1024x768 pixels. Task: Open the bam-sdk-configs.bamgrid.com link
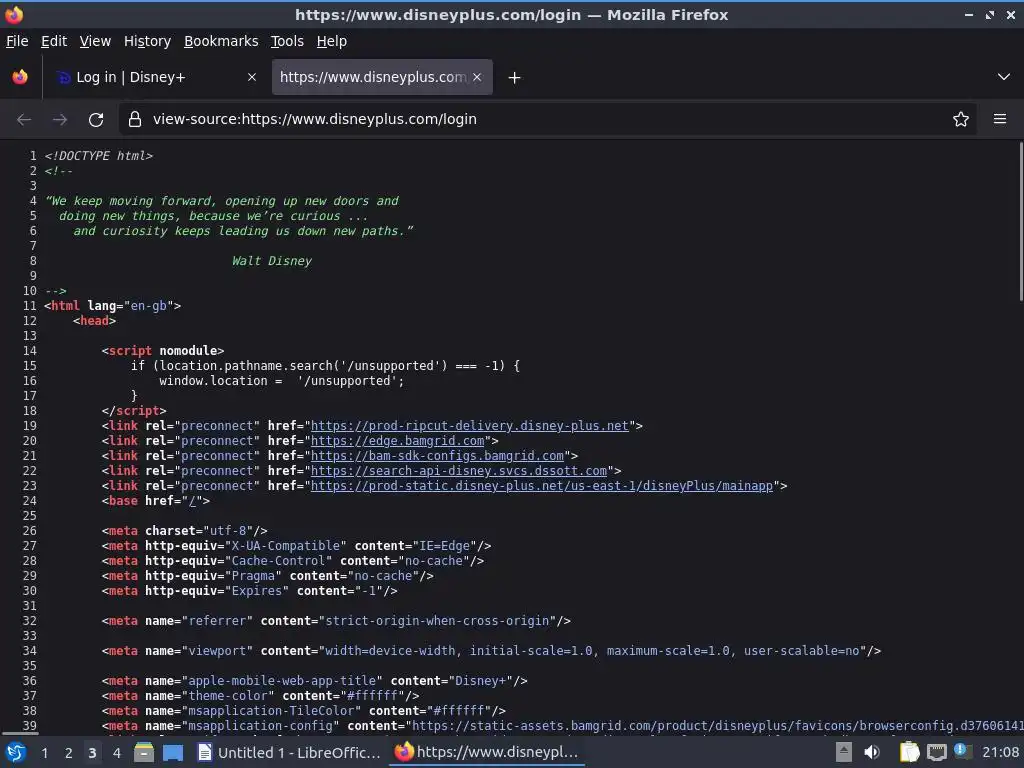coord(438,456)
